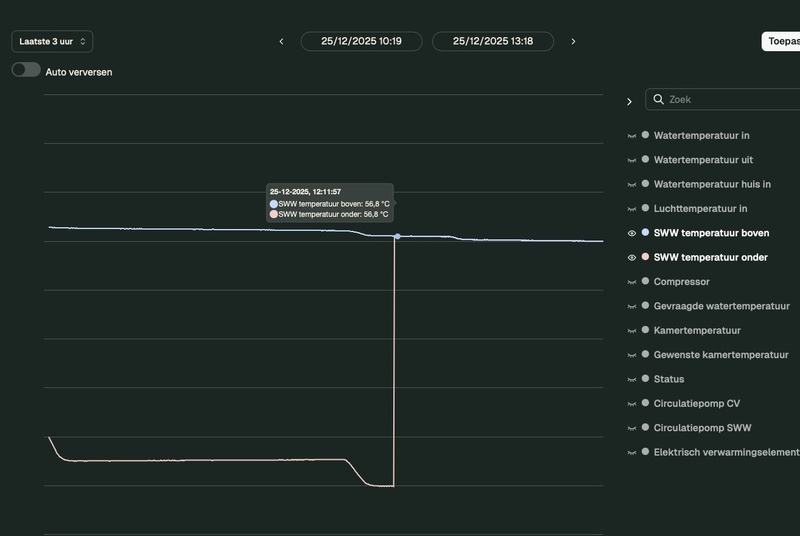Click hidden-eye icon next to Kamertemperatuur
Image resolution: width=800 pixels, height=536 pixels.
point(631,331)
